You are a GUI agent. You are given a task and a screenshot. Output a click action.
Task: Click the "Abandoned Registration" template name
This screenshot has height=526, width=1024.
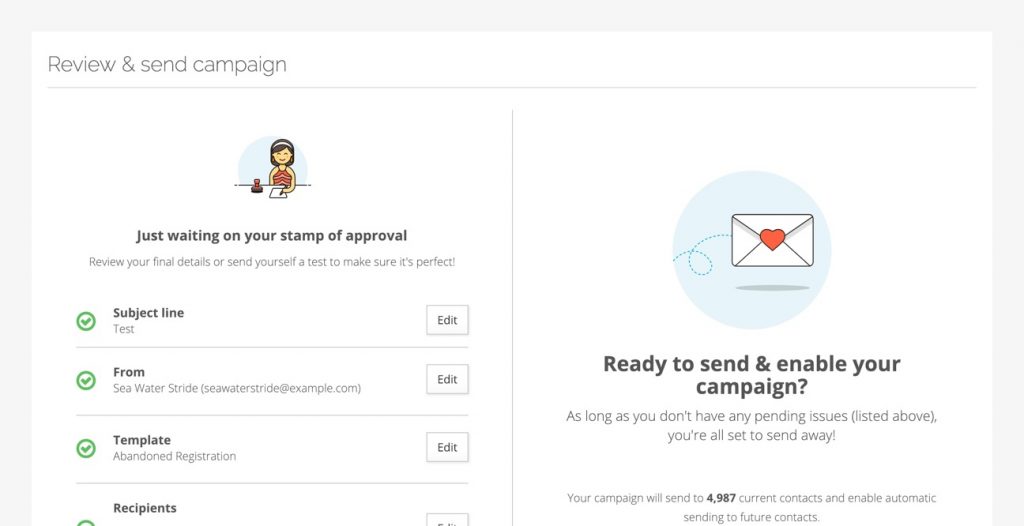pos(175,456)
